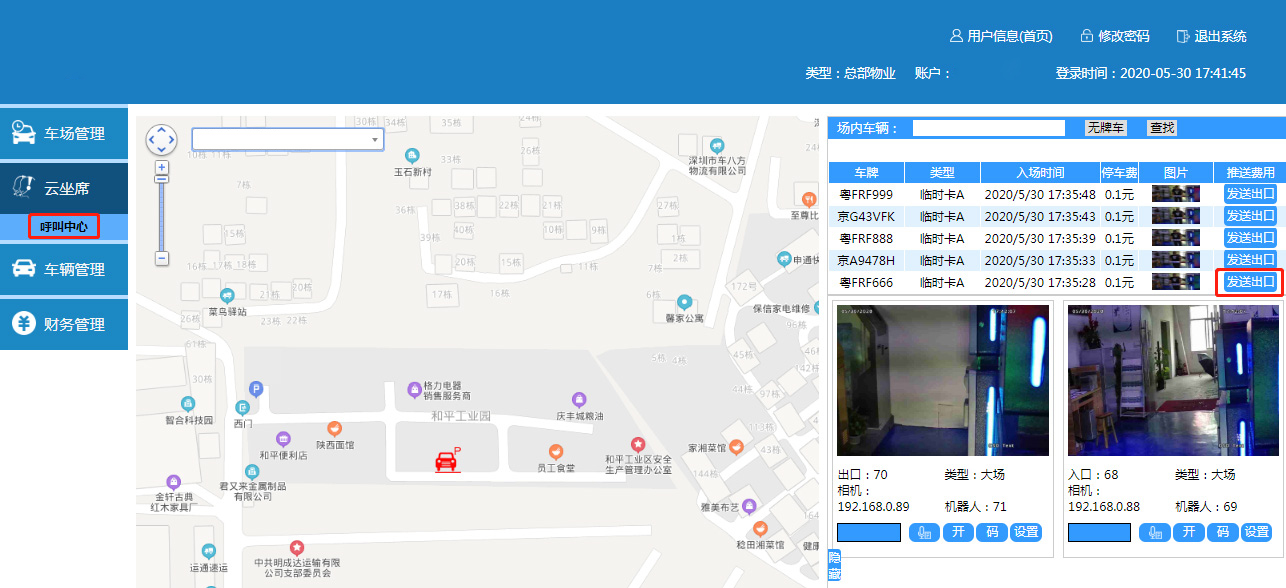Send 京G43VFK to exit with 发送出口
The image size is (1286, 588).
point(1250,216)
